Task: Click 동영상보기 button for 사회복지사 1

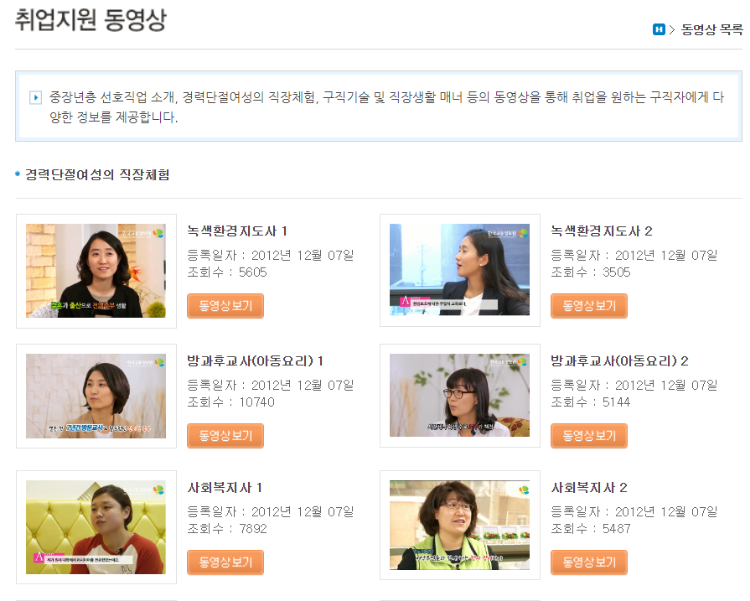Action: pos(225,562)
